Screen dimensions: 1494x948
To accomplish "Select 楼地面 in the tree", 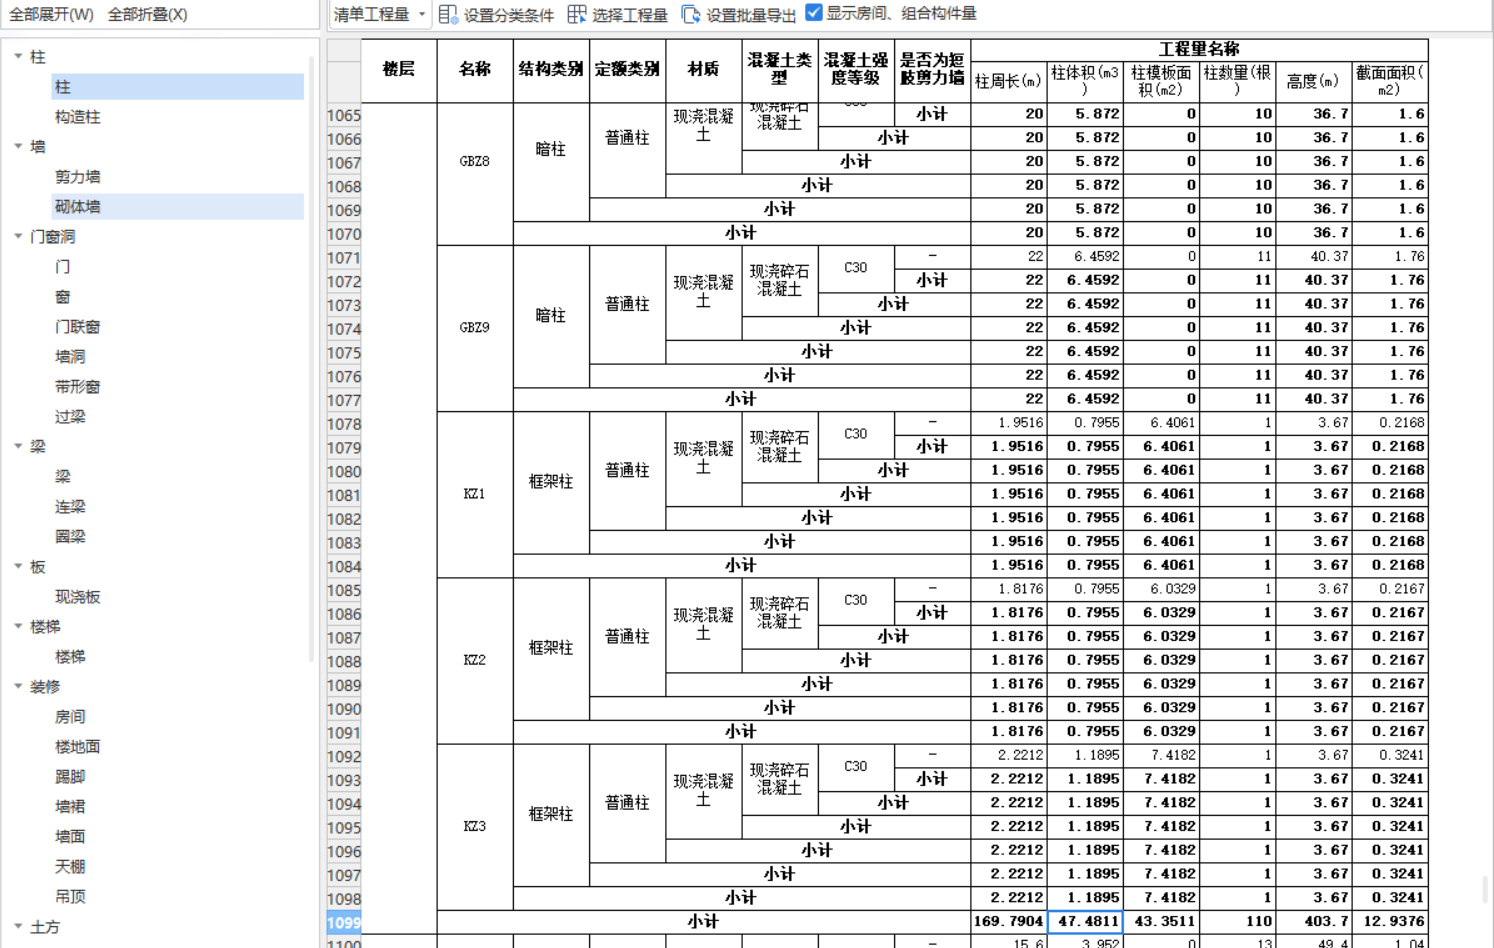I will [77, 747].
